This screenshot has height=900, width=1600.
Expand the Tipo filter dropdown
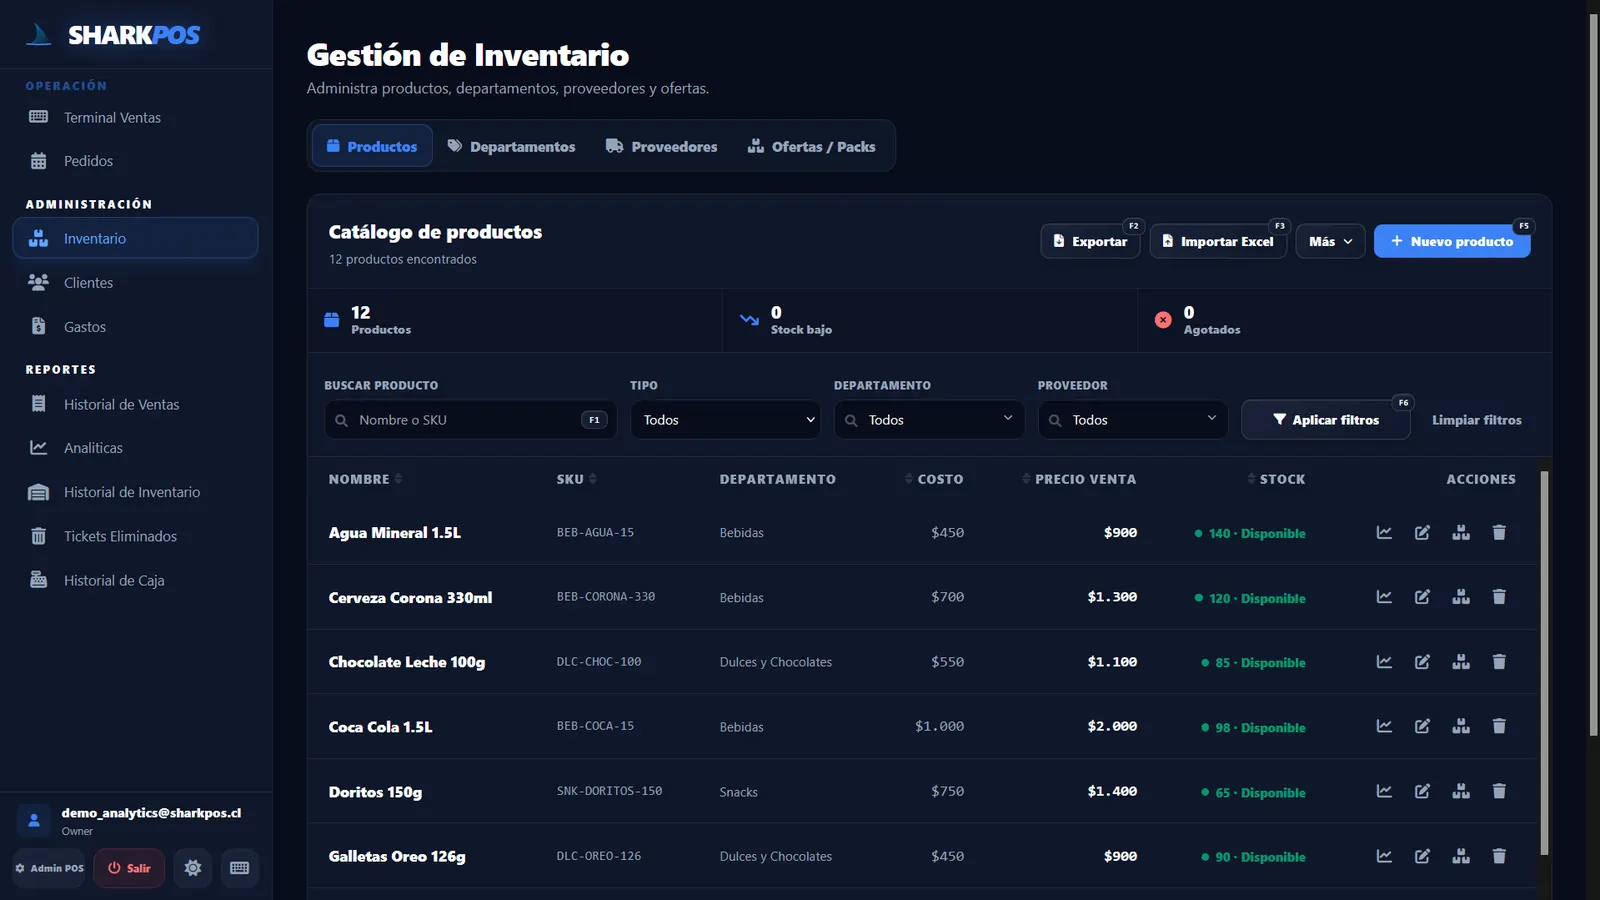[725, 420]
